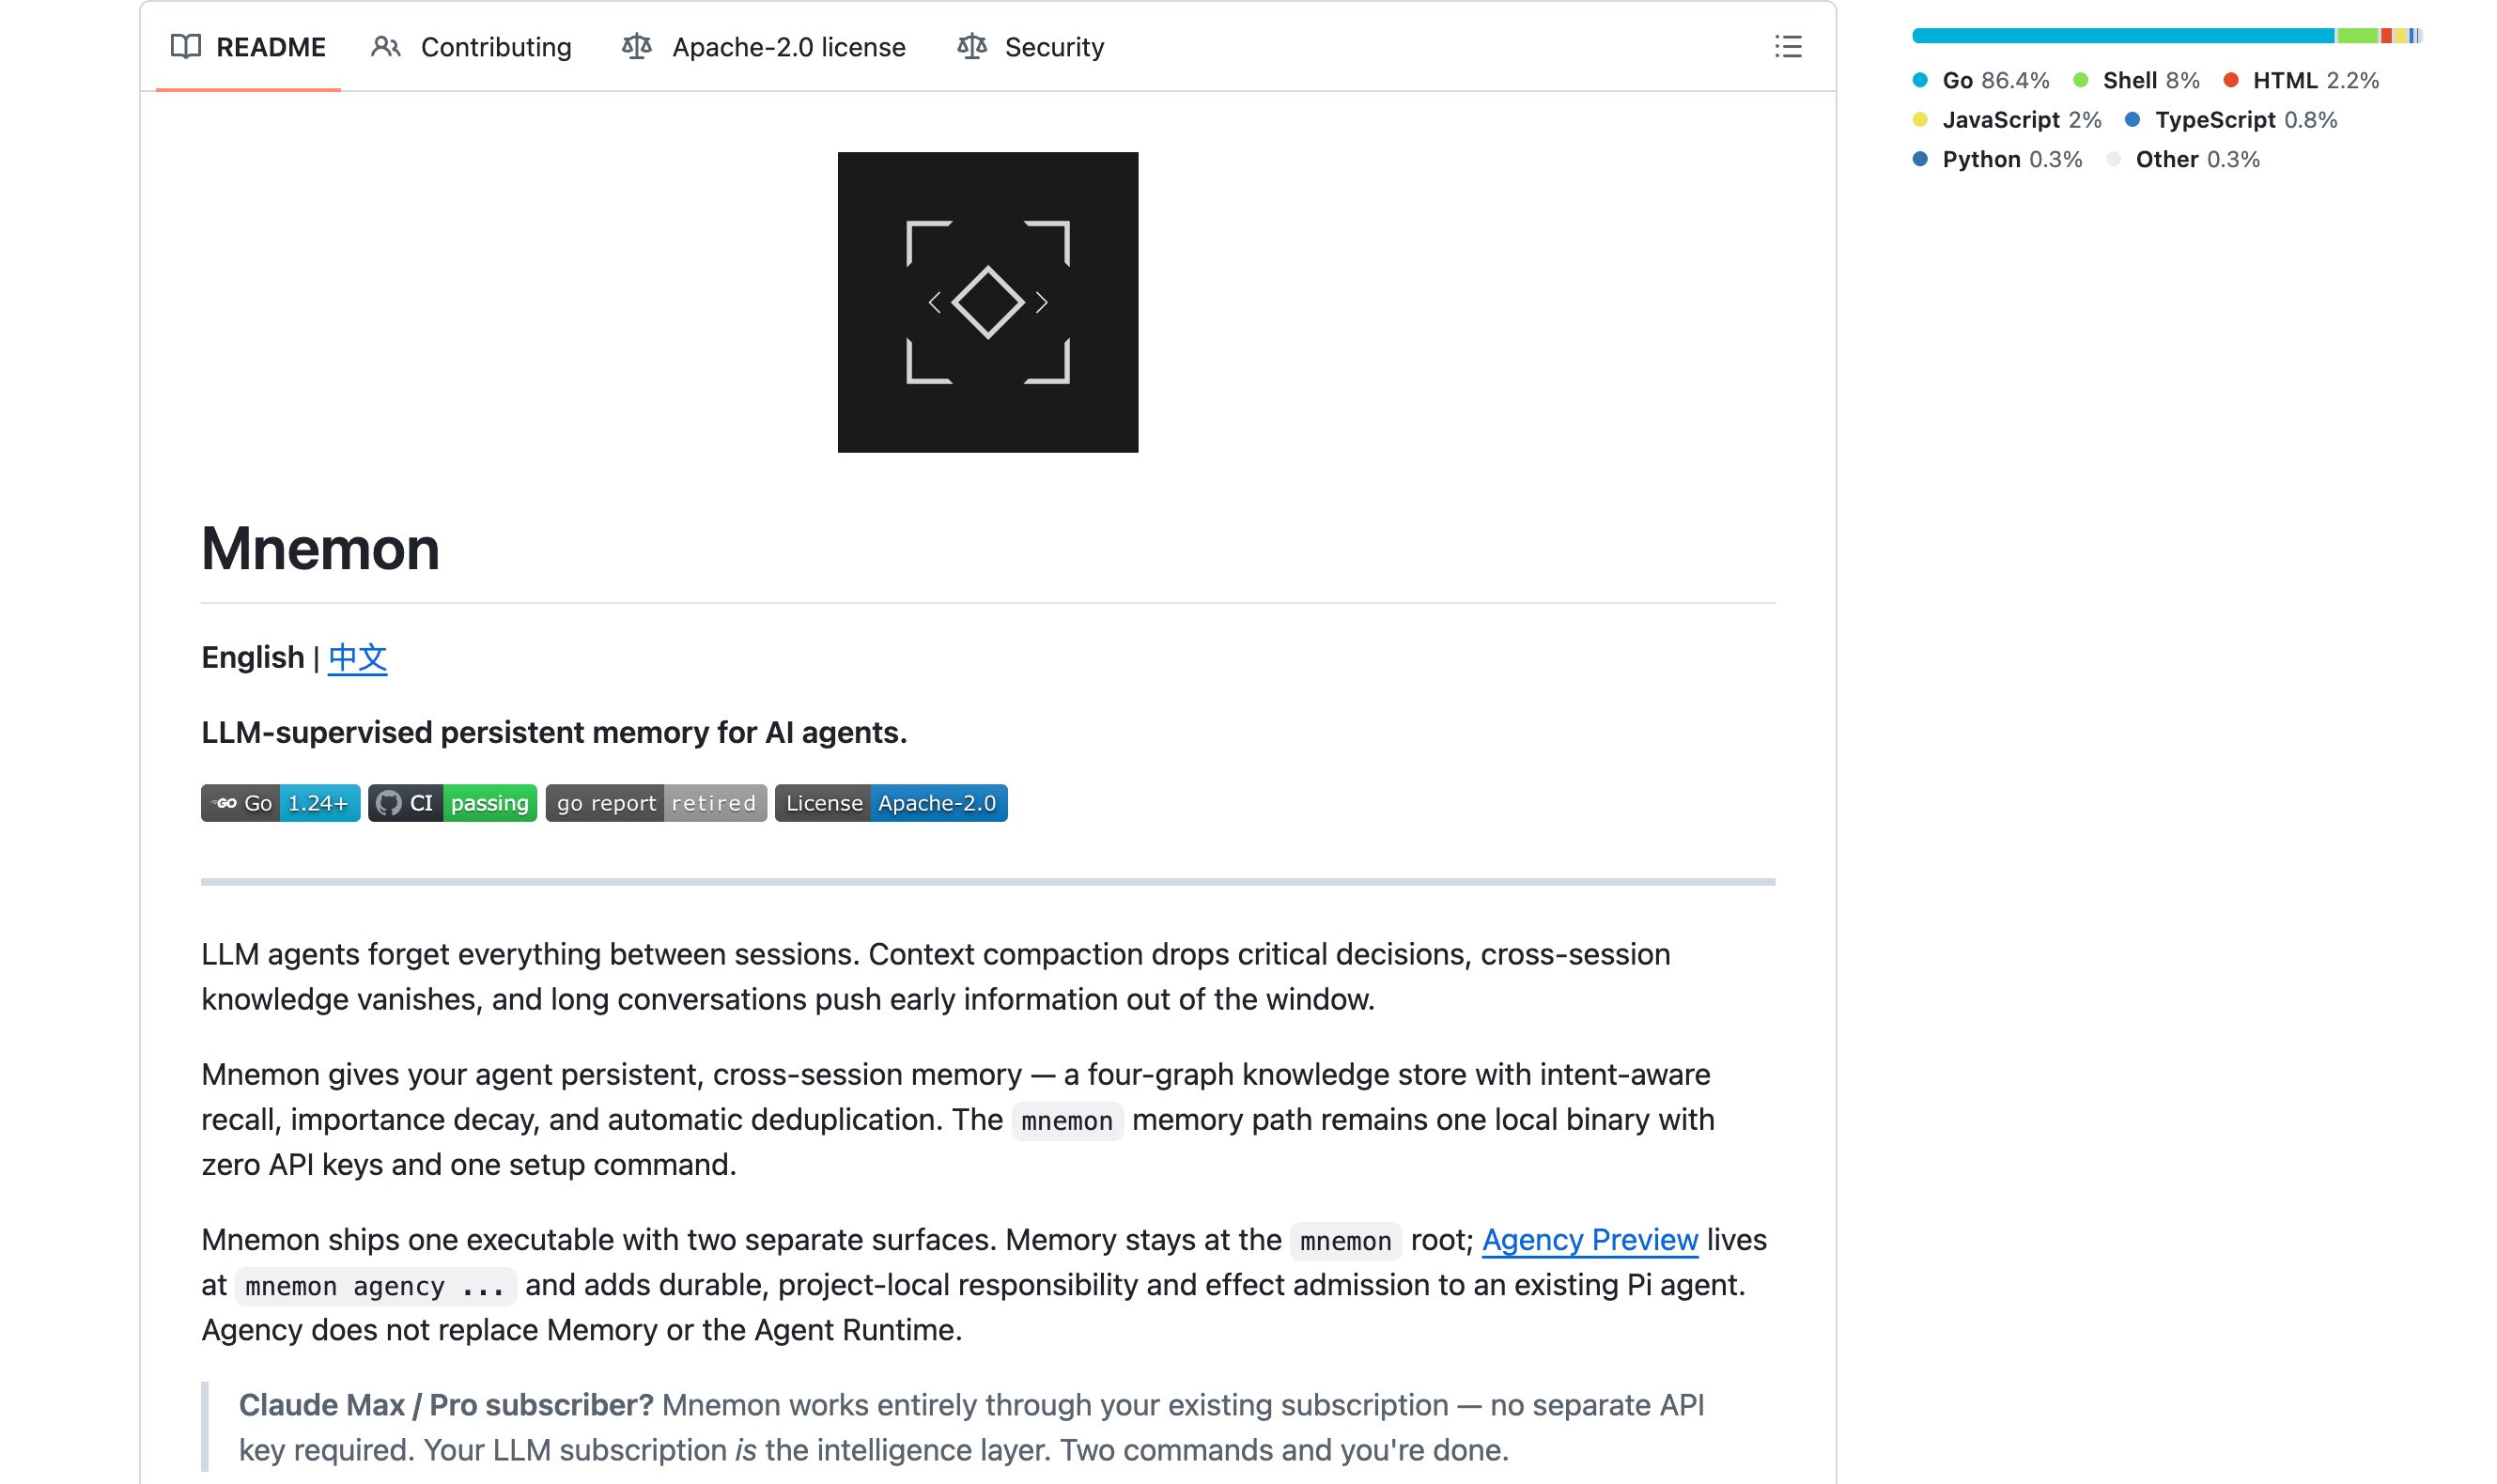Switch to the README tab
Screen dimensions: 2497x1484
coord(248,47)
